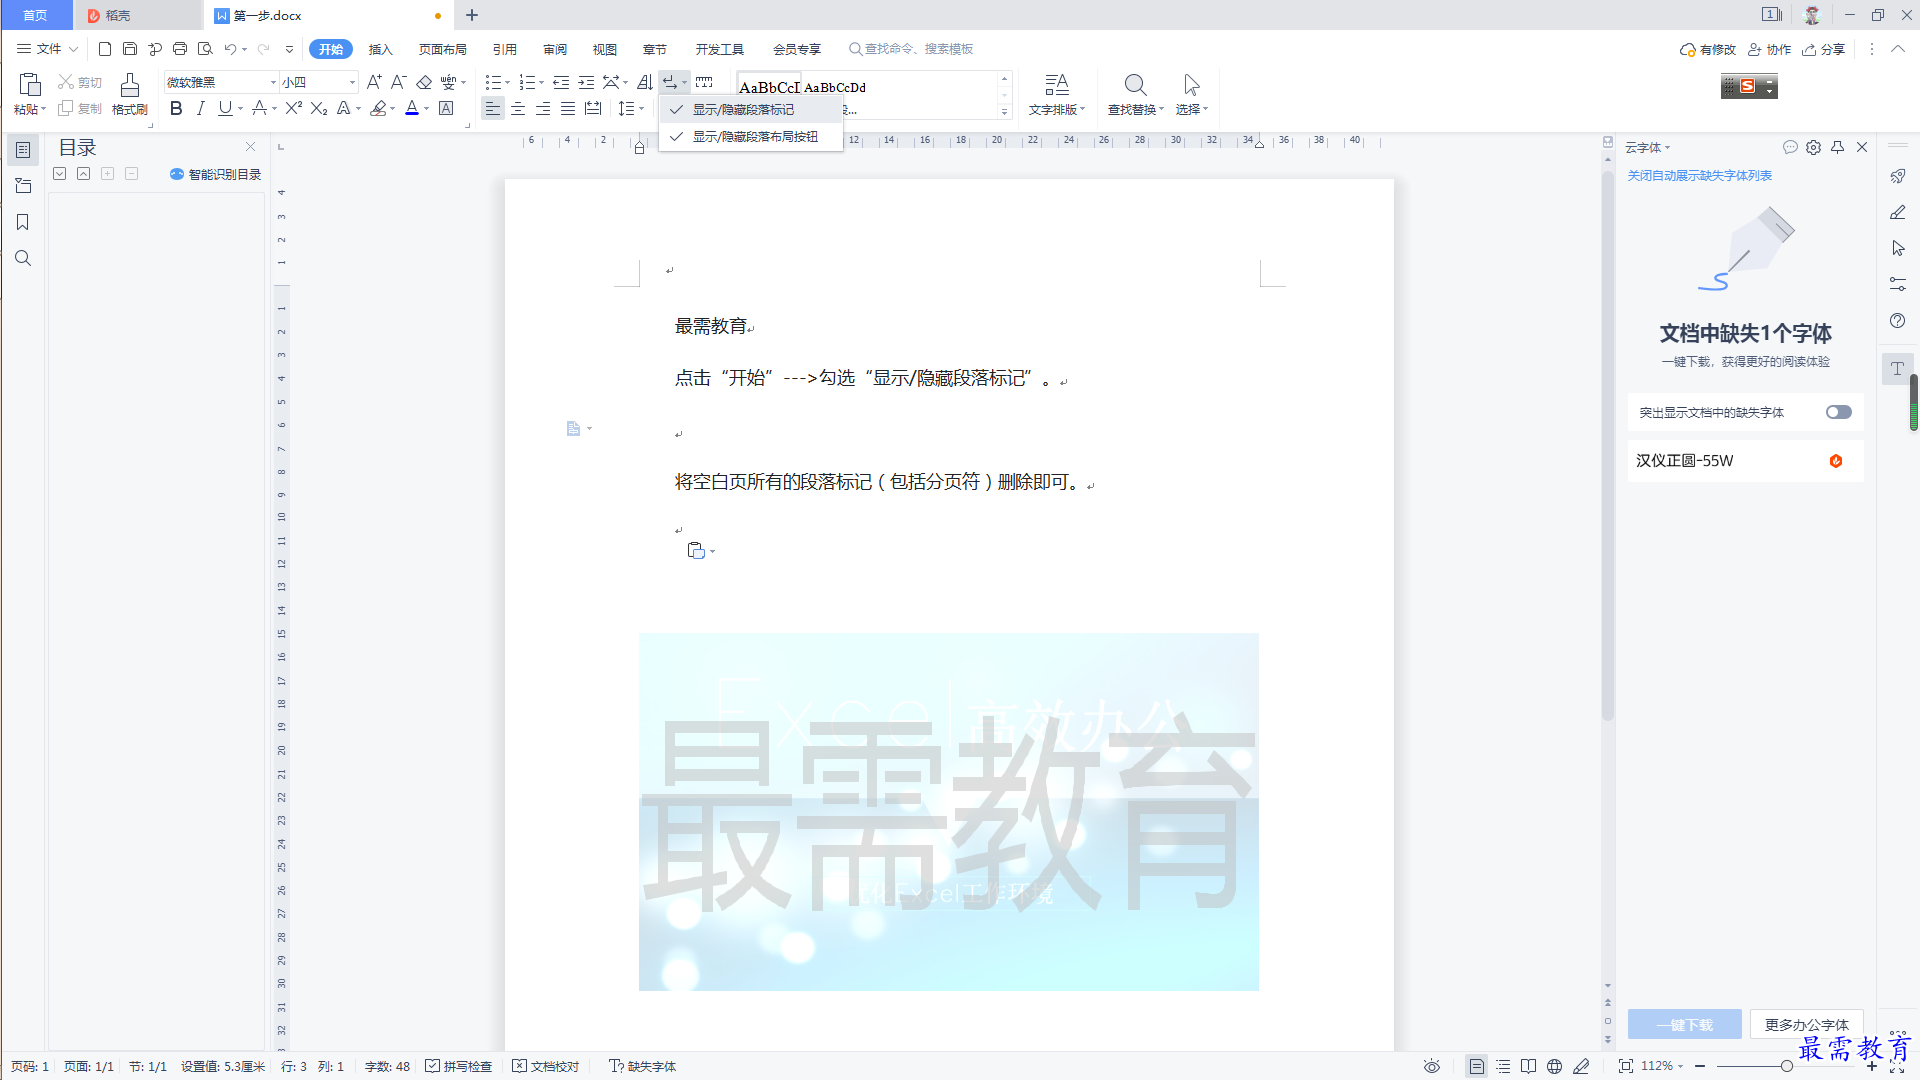Click the 更多办公字体 button

1807,1025
